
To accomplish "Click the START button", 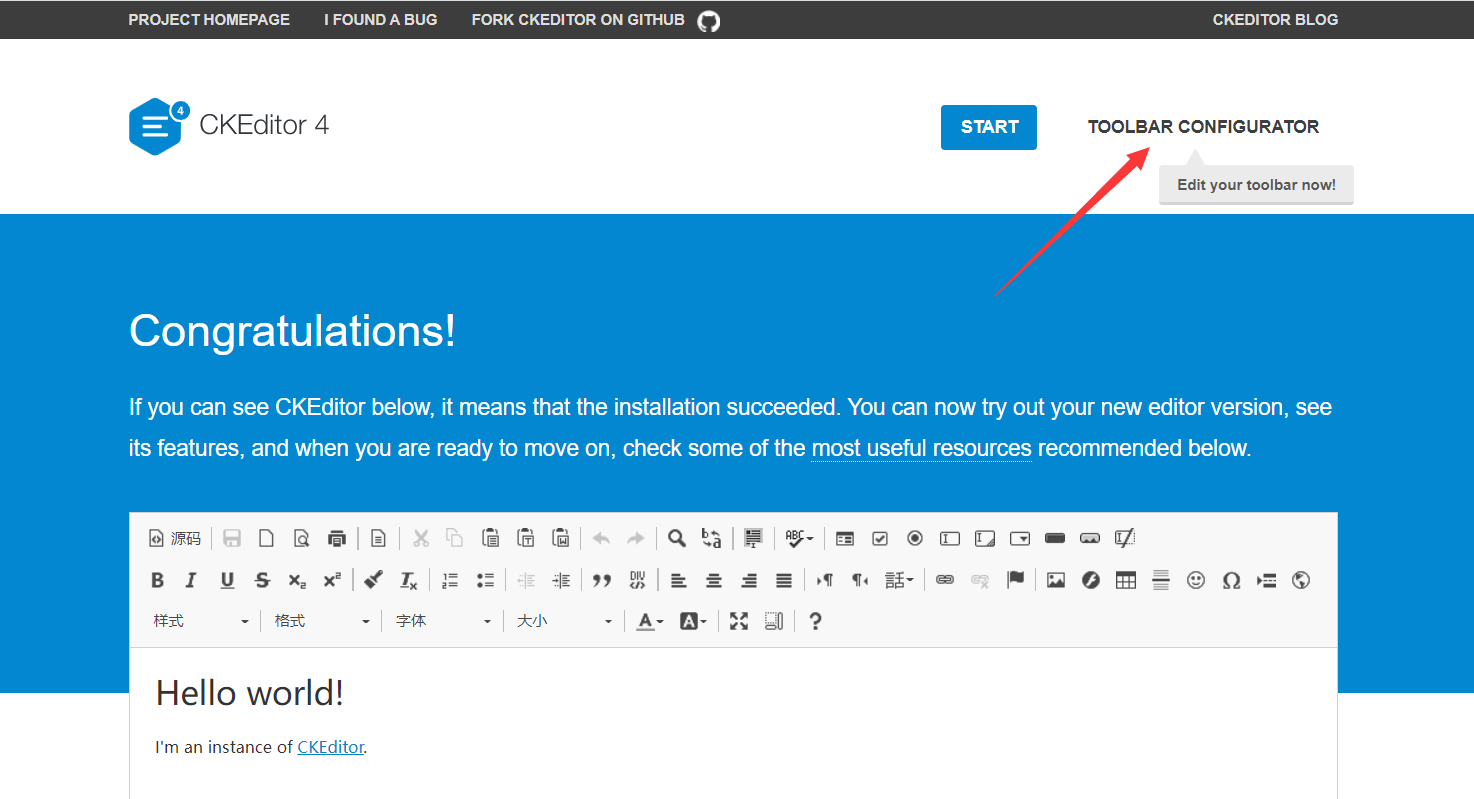I will [x=989, y=127].
